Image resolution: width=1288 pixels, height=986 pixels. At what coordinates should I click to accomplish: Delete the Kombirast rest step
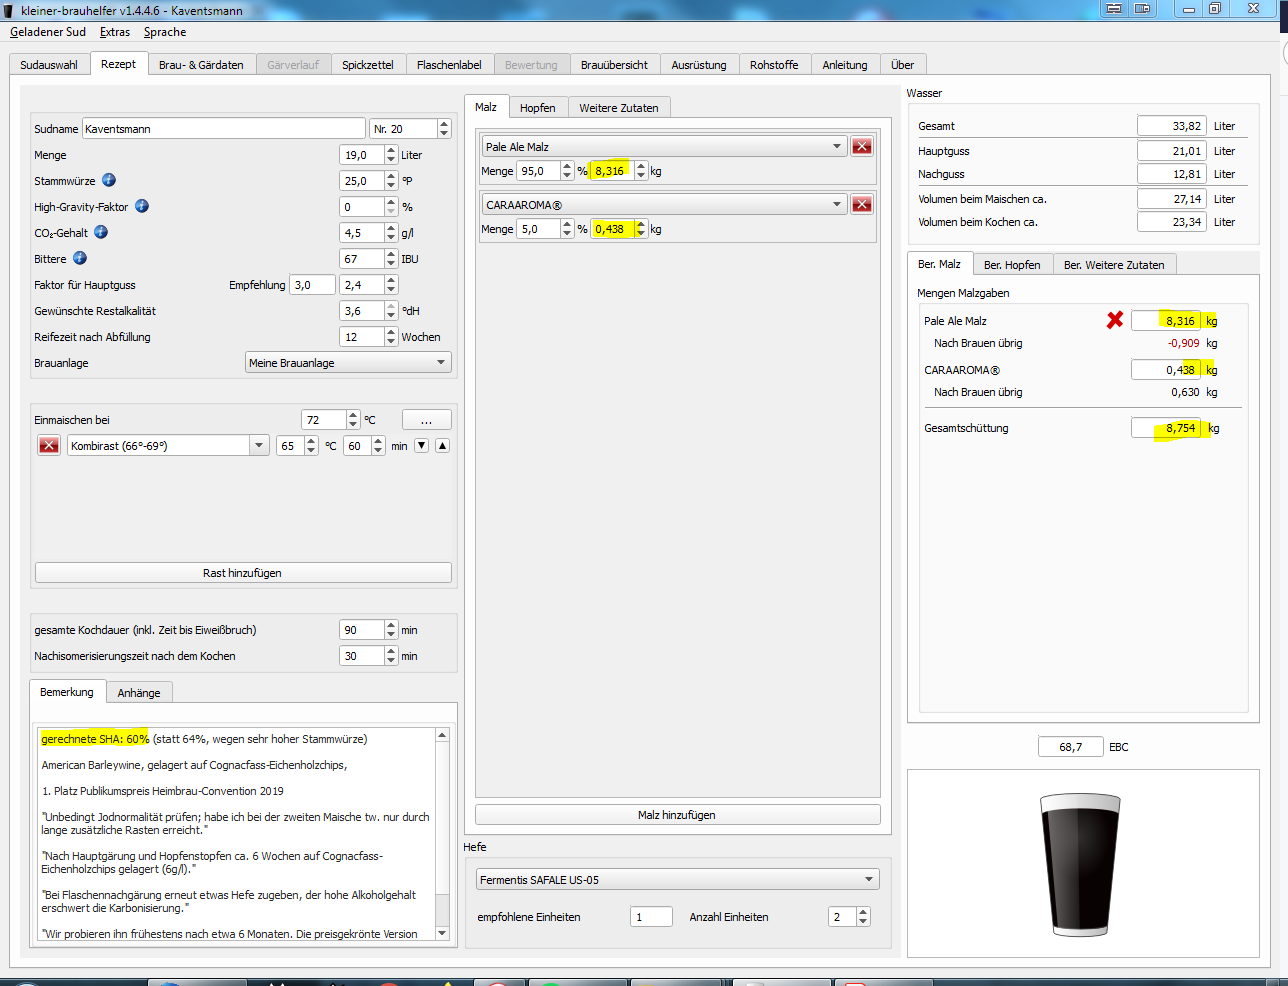(x=49, y=446)
